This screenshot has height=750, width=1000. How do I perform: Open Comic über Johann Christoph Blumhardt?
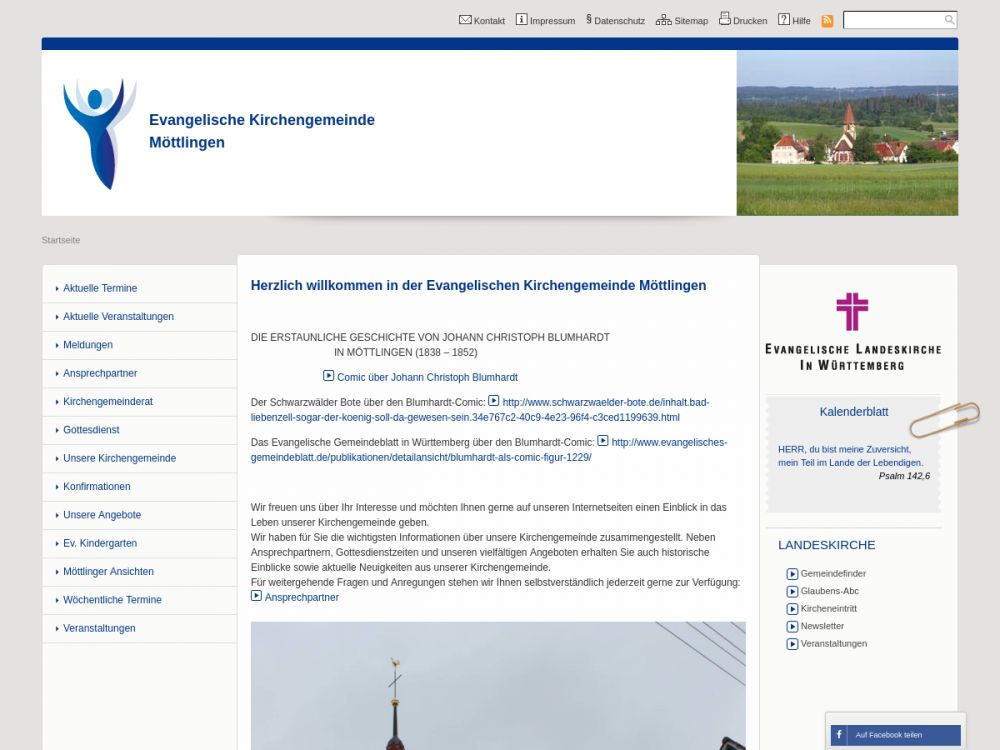click(x=427, y=378)
